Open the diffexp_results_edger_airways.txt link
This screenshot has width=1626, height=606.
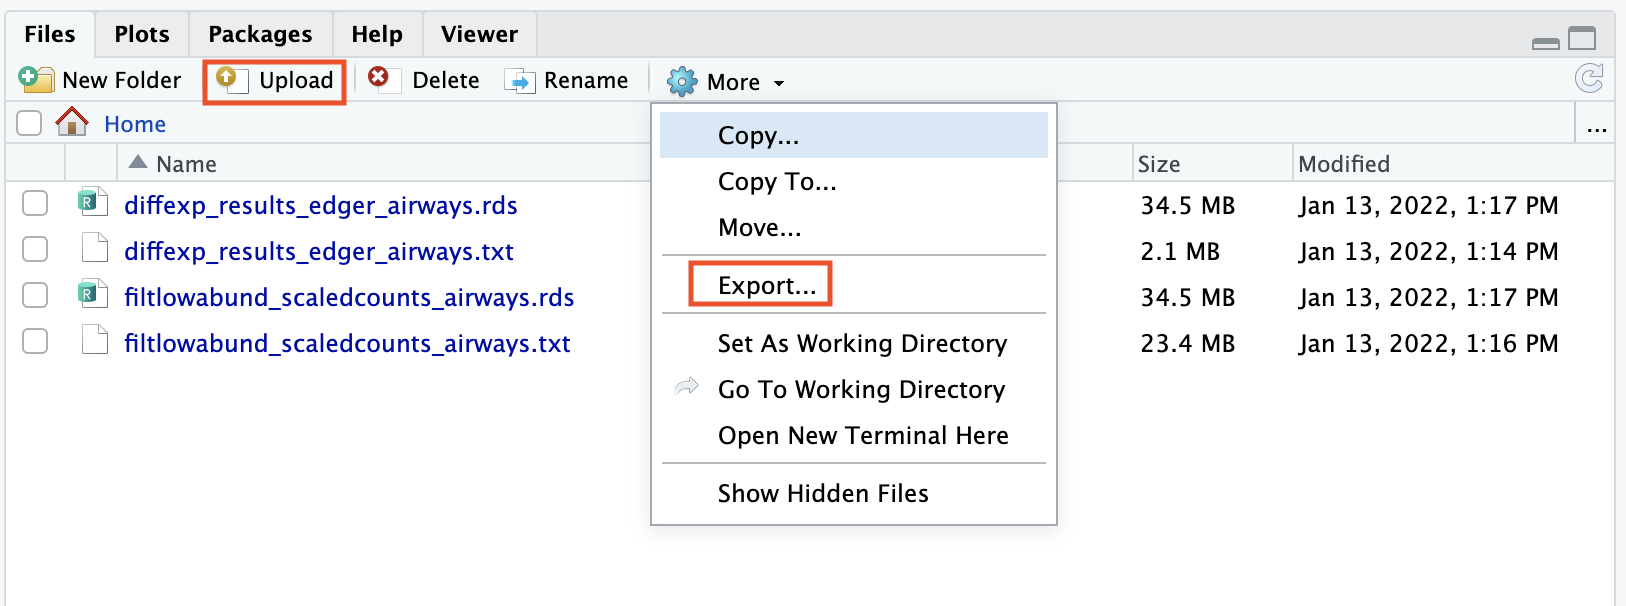tap(318, 251)
